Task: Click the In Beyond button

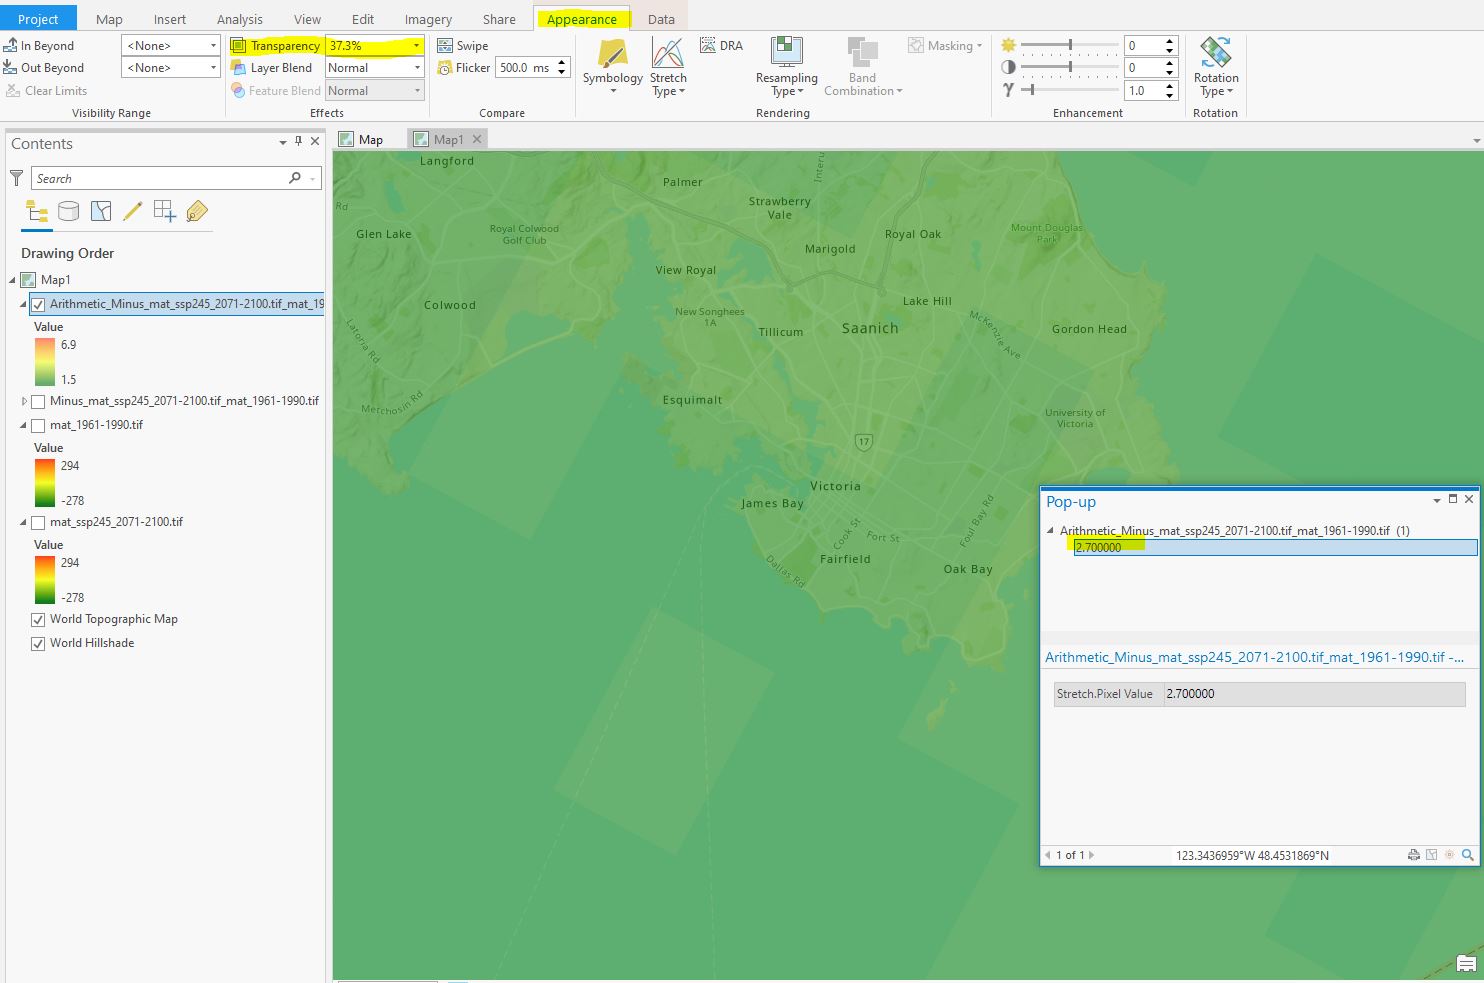Action: [x=39, y=46]
